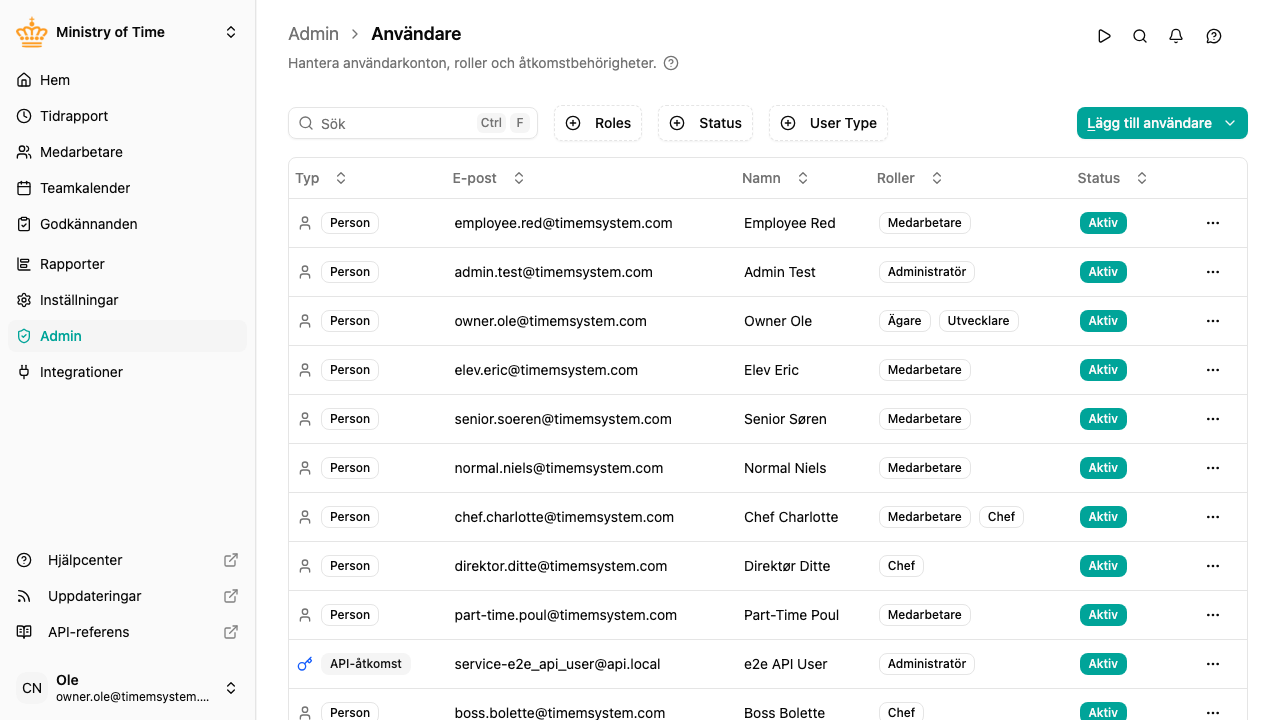The height and width of the screenshot is (720, 1280).
Task: Click the email service-e2e_api_user@api.local
Action: point(557,664)
